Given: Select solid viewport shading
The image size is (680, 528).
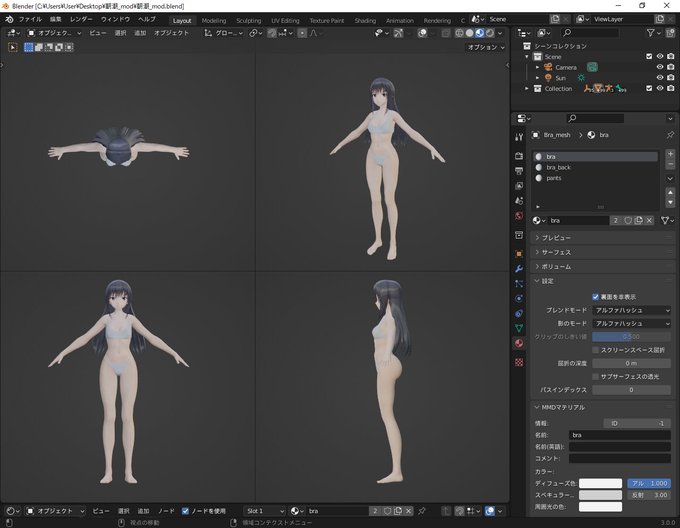Looking at the screenshot, I should 470,33.
